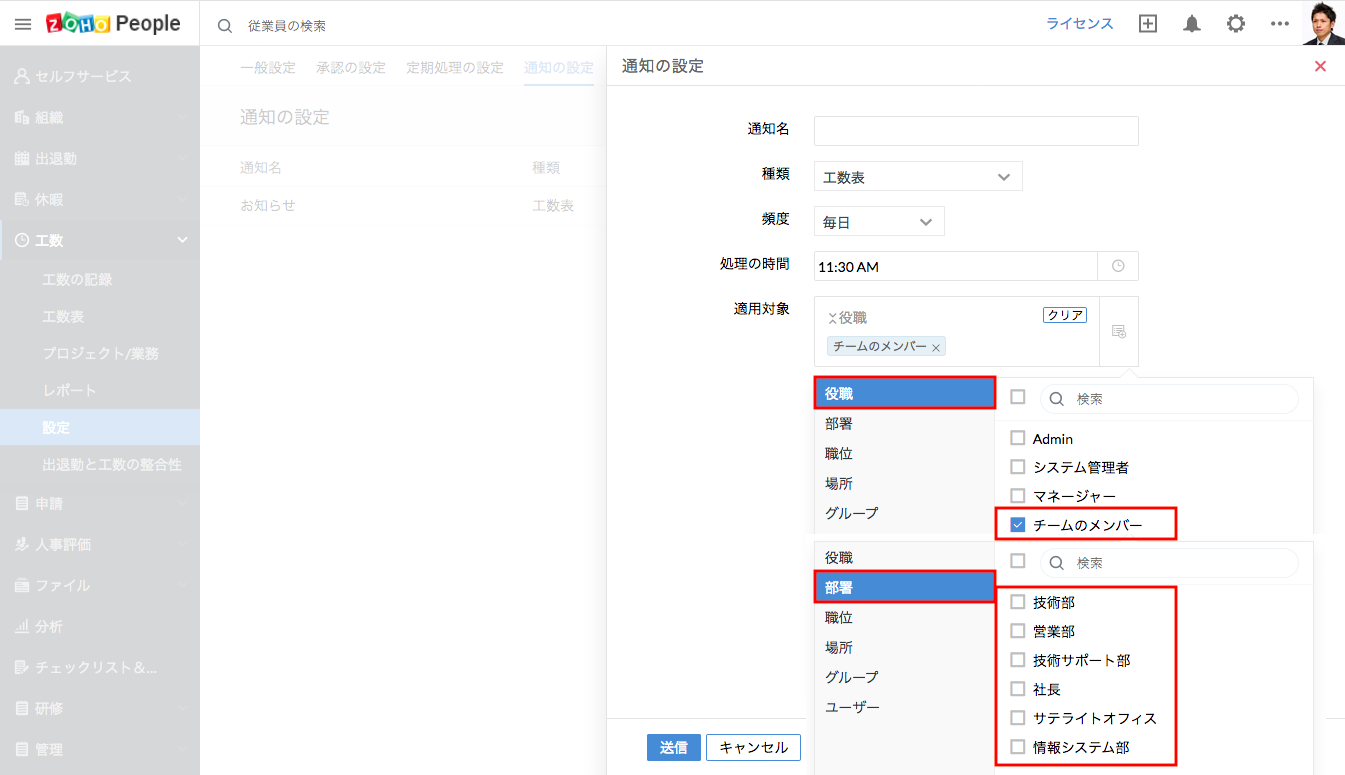Open the hamburger menu icon

tap(23, 24)
